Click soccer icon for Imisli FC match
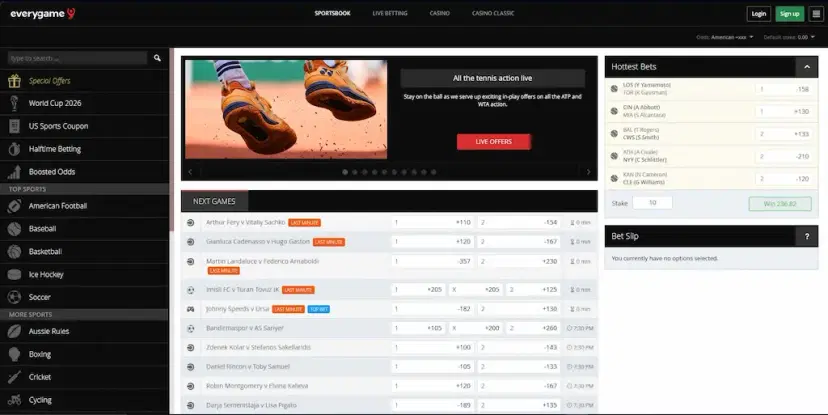The width and height of the screenshot is (828, 415). pos(191,290)
